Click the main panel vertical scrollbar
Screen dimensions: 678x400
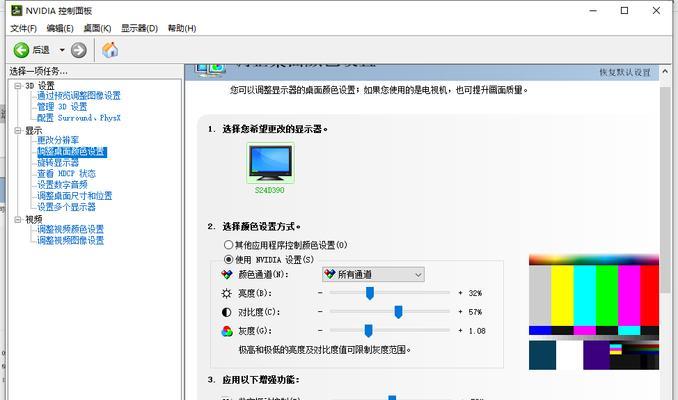[x=665, y=190]
